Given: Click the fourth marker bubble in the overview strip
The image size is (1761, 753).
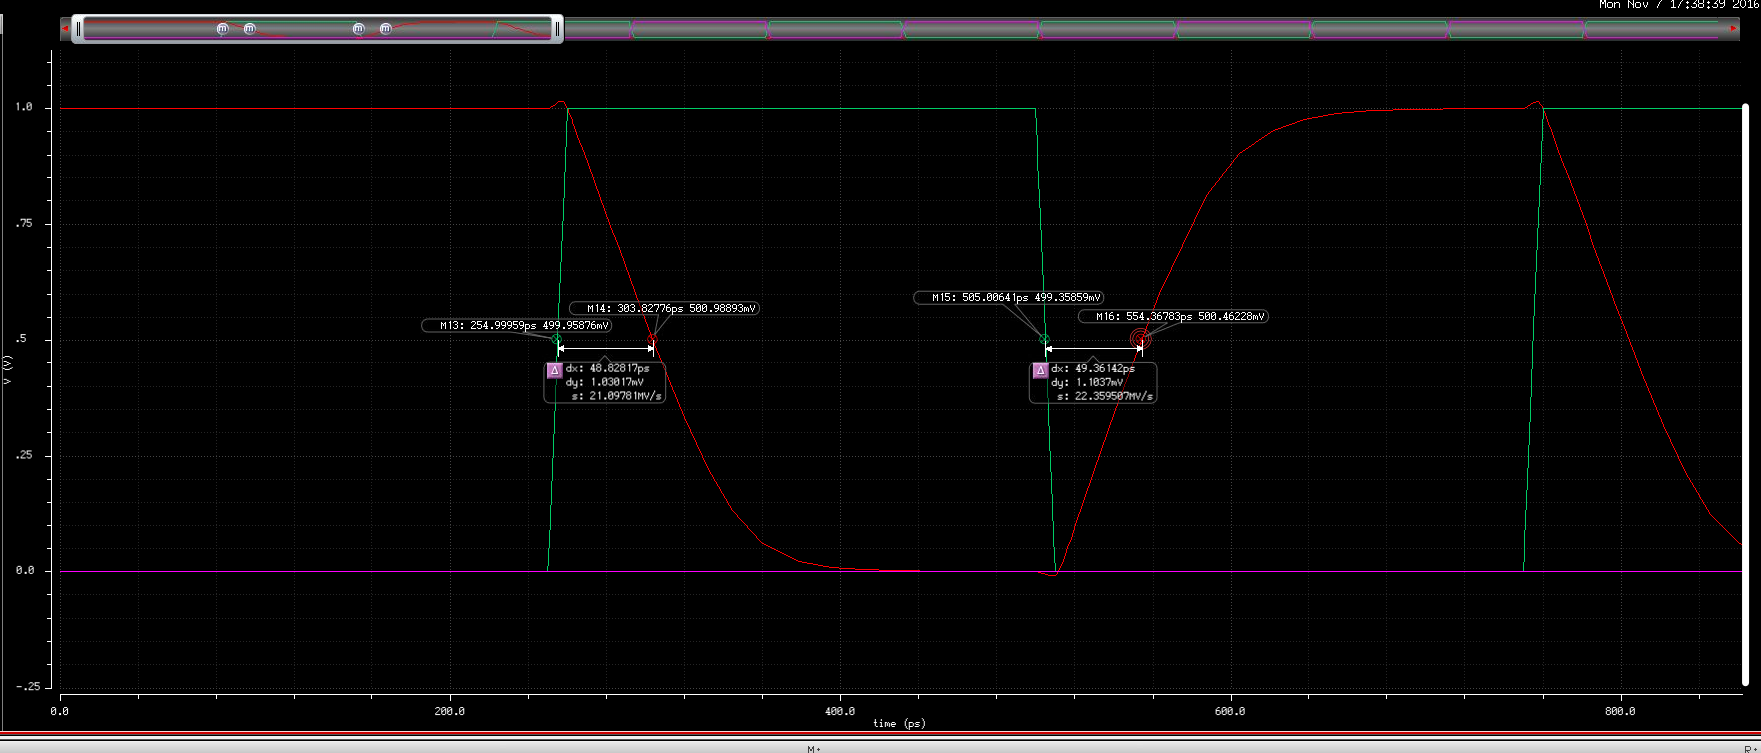Looking at the screenshot, I should [386, 29].
